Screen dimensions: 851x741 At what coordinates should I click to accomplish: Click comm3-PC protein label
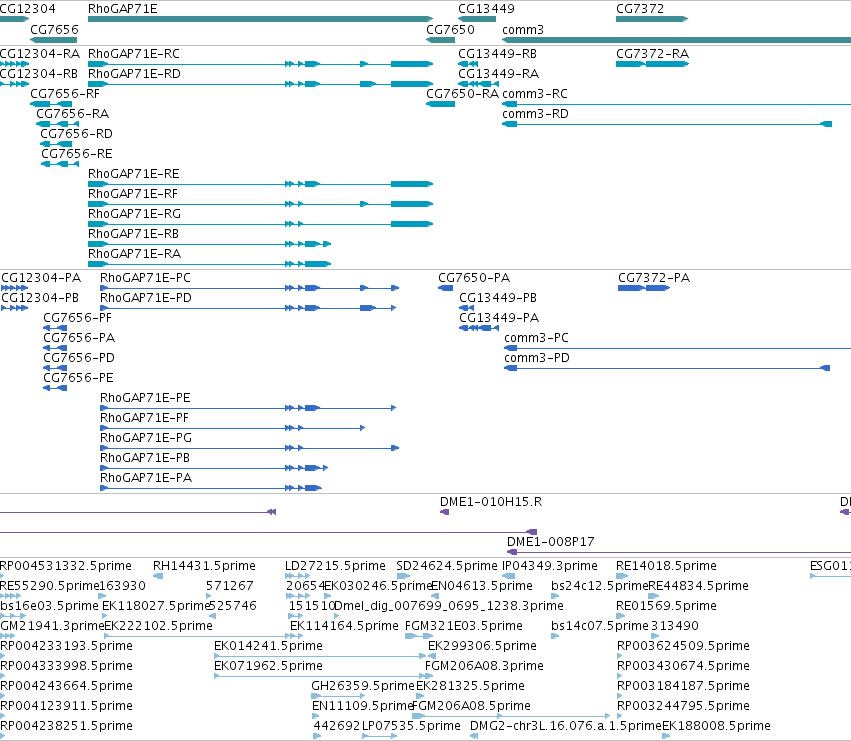pos(536,338)
